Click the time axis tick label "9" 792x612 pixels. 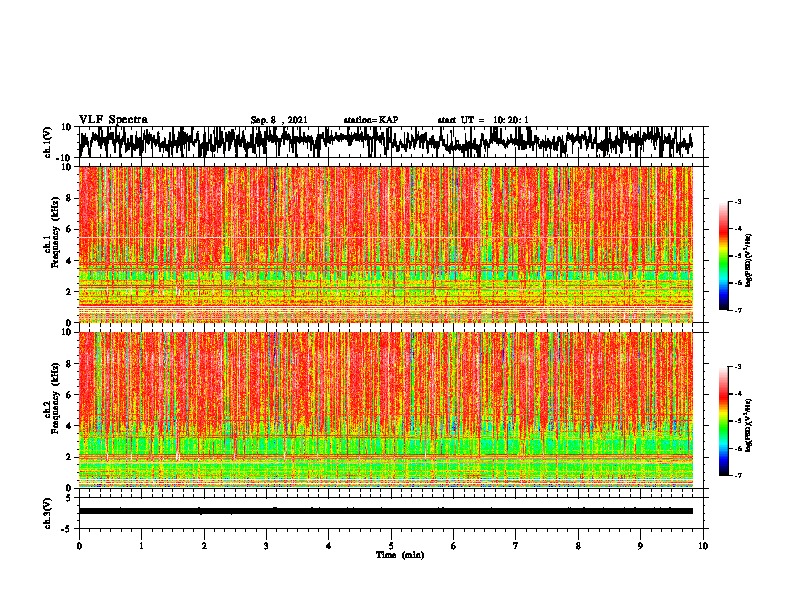tap(640, 546)
